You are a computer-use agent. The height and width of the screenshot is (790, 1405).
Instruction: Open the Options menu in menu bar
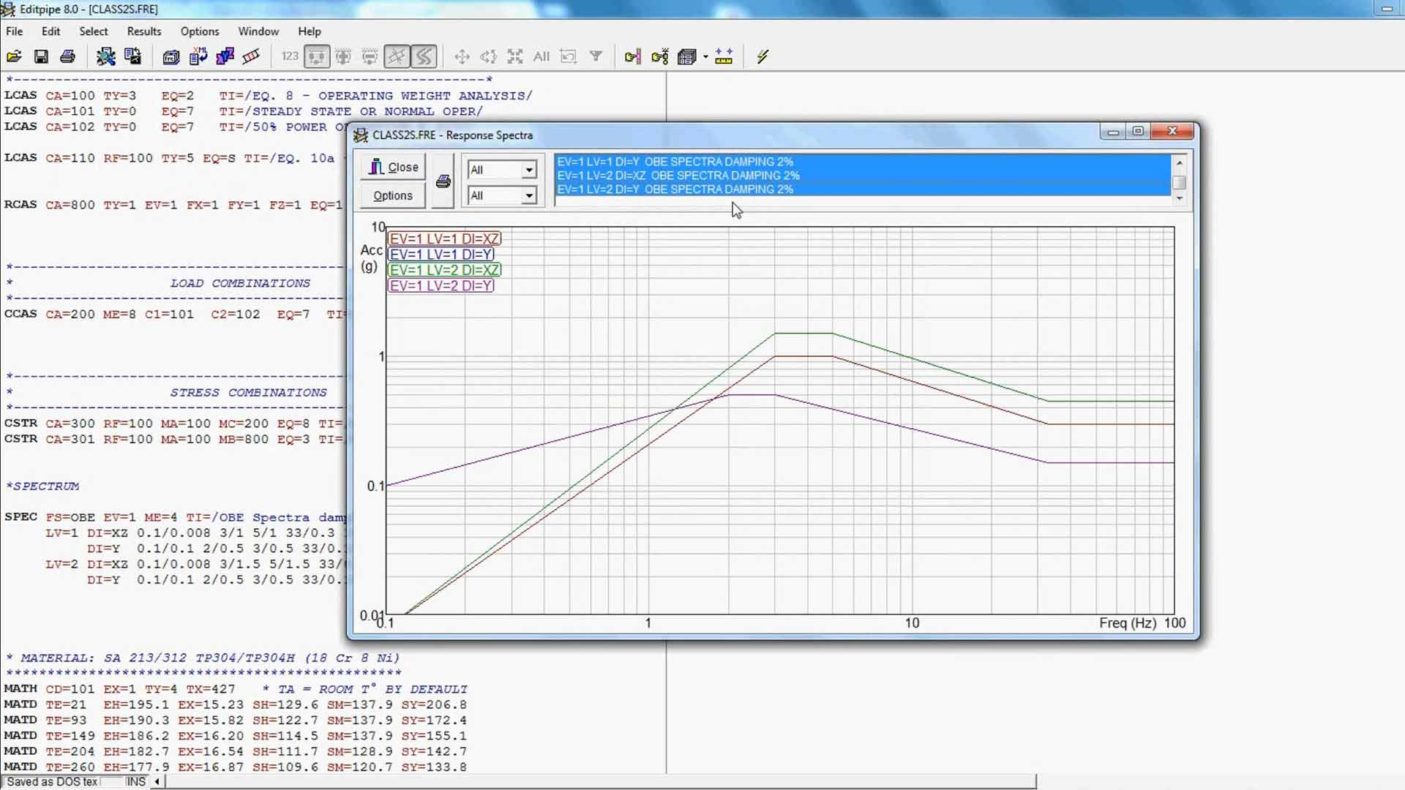click(x=199, y=31)
